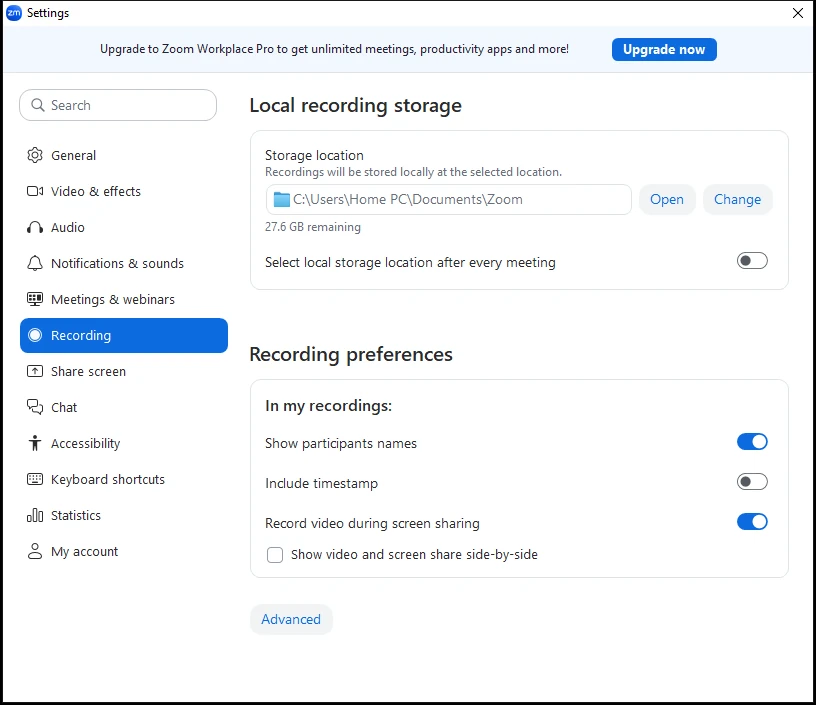Click the Meetings & webinars monitor icon
This screenshot has width=816, height=705.
coord(35,299)
